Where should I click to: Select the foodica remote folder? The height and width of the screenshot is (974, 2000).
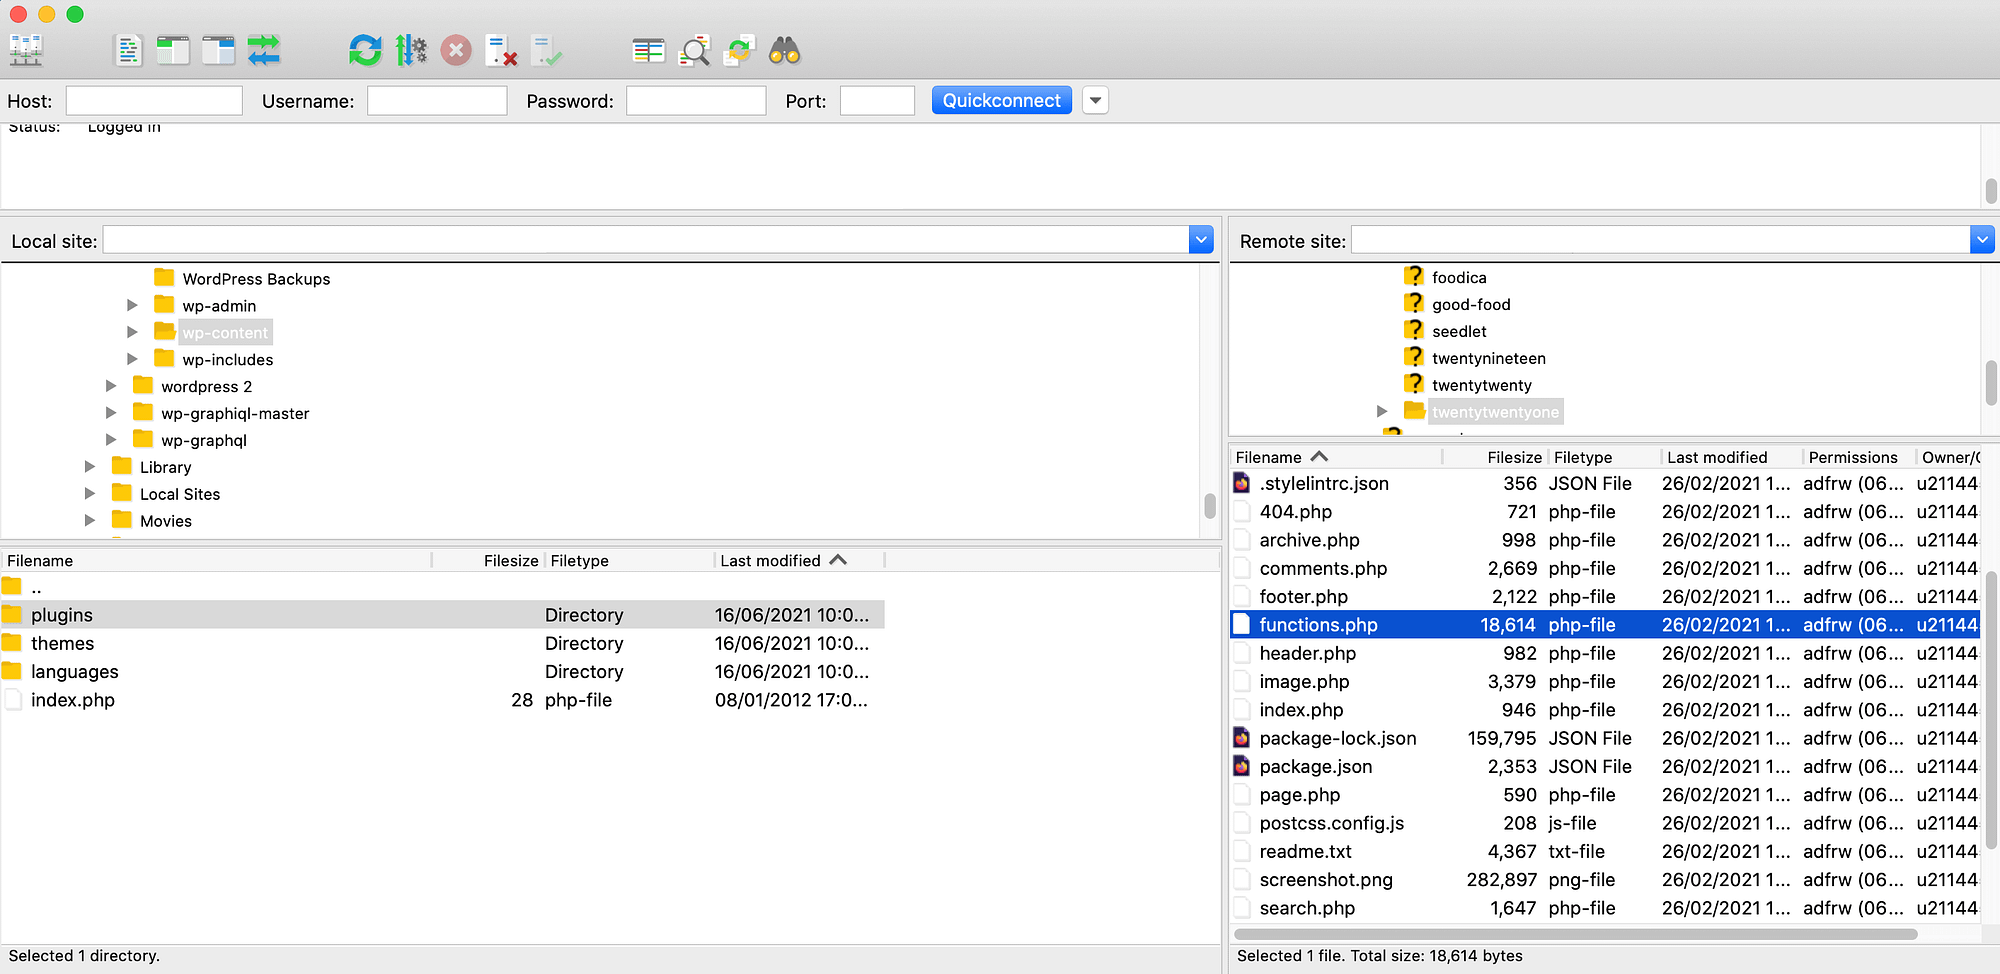click(x=1459, y=278)
